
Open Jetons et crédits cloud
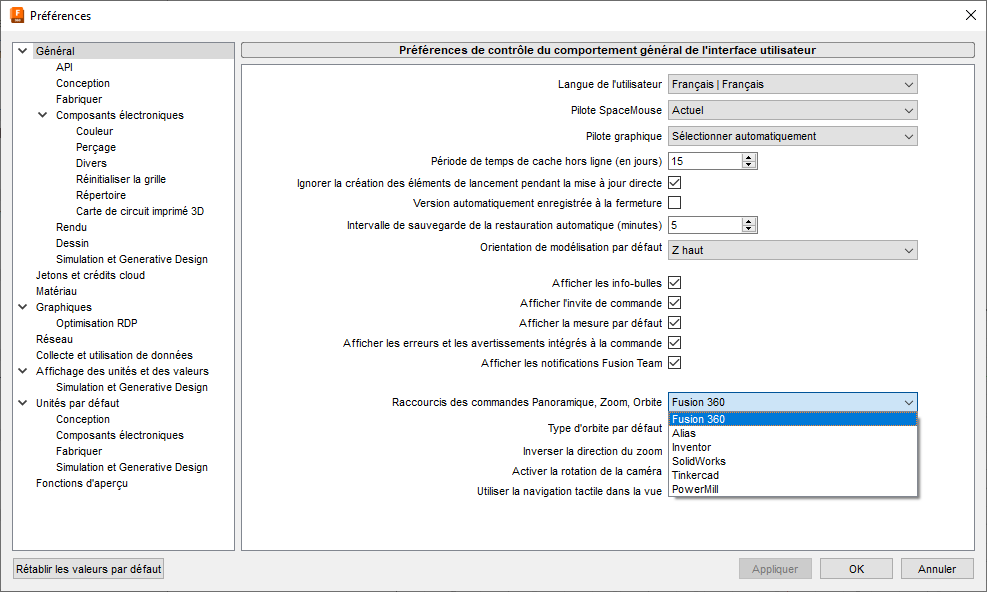[90, 275]
